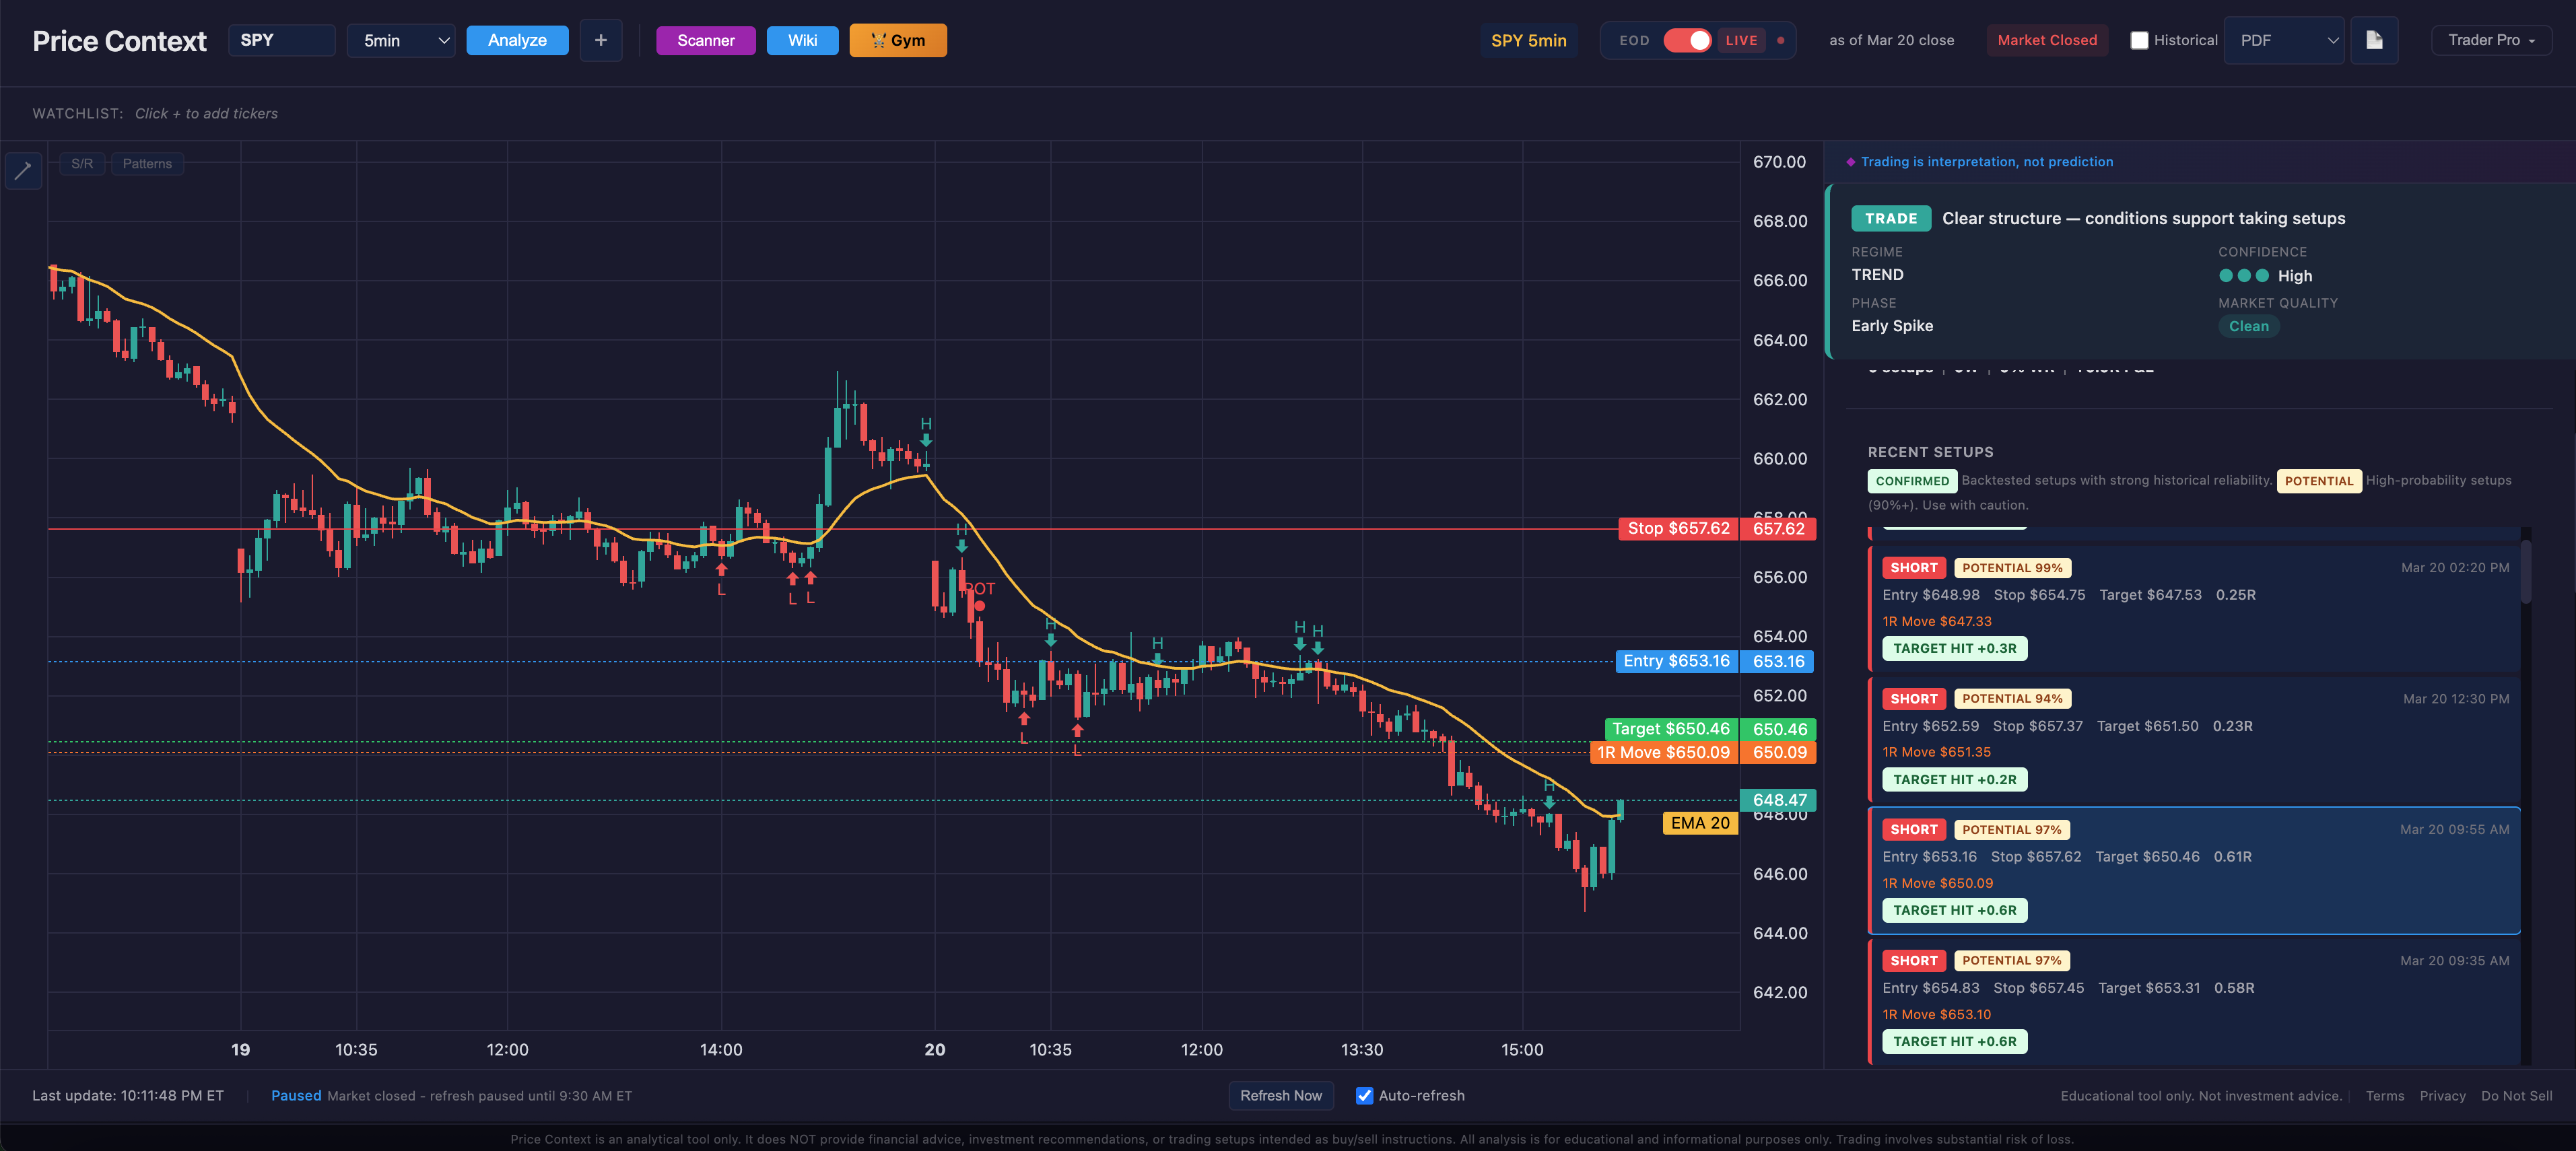This screenshot has height=1151, width=2576.
Task: Uncheck the Auto-refresh checkbox
Action: point(1364,1095)
